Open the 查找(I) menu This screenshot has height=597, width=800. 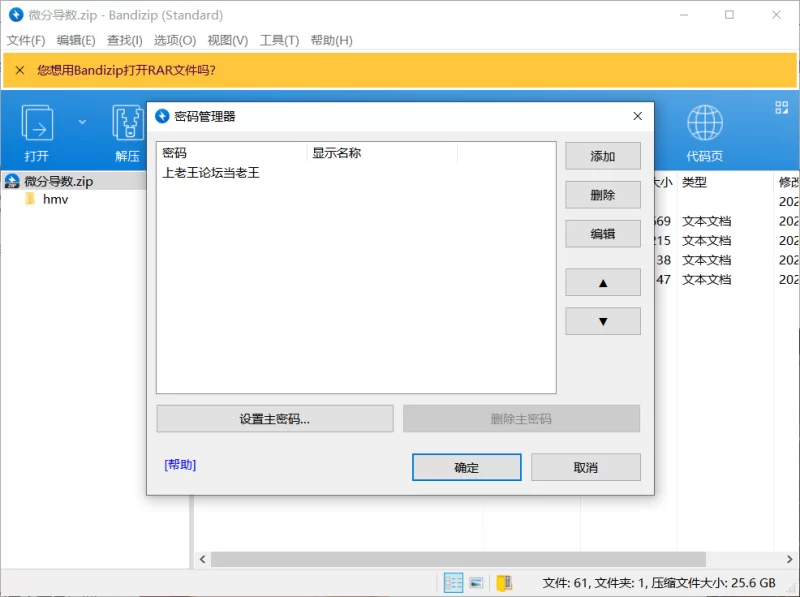pos(124,40)
